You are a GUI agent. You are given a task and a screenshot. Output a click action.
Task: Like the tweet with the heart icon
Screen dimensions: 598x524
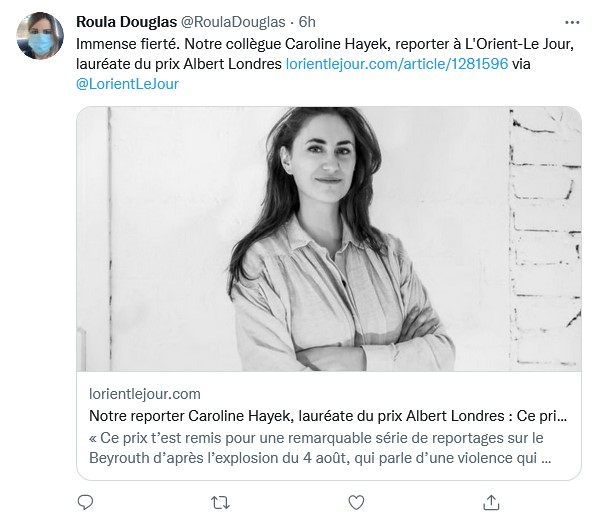(356, 503)
